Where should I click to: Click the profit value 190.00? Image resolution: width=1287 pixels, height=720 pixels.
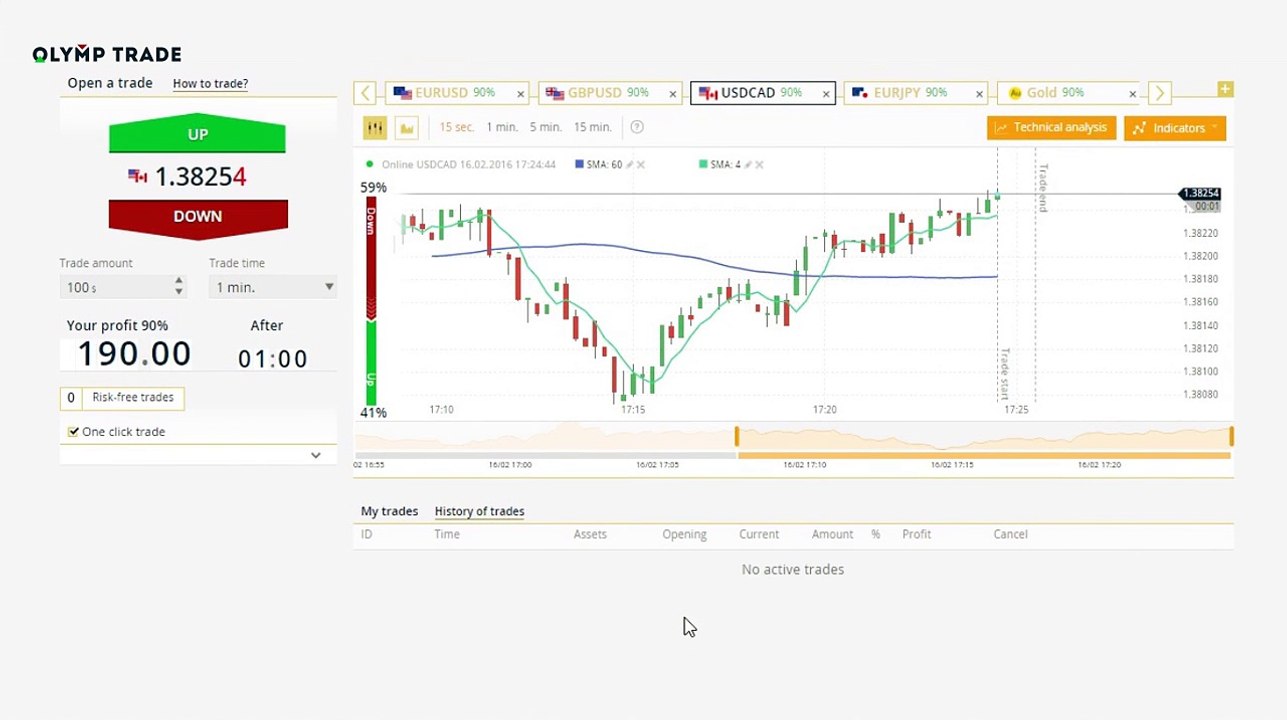tap(134, 353)
